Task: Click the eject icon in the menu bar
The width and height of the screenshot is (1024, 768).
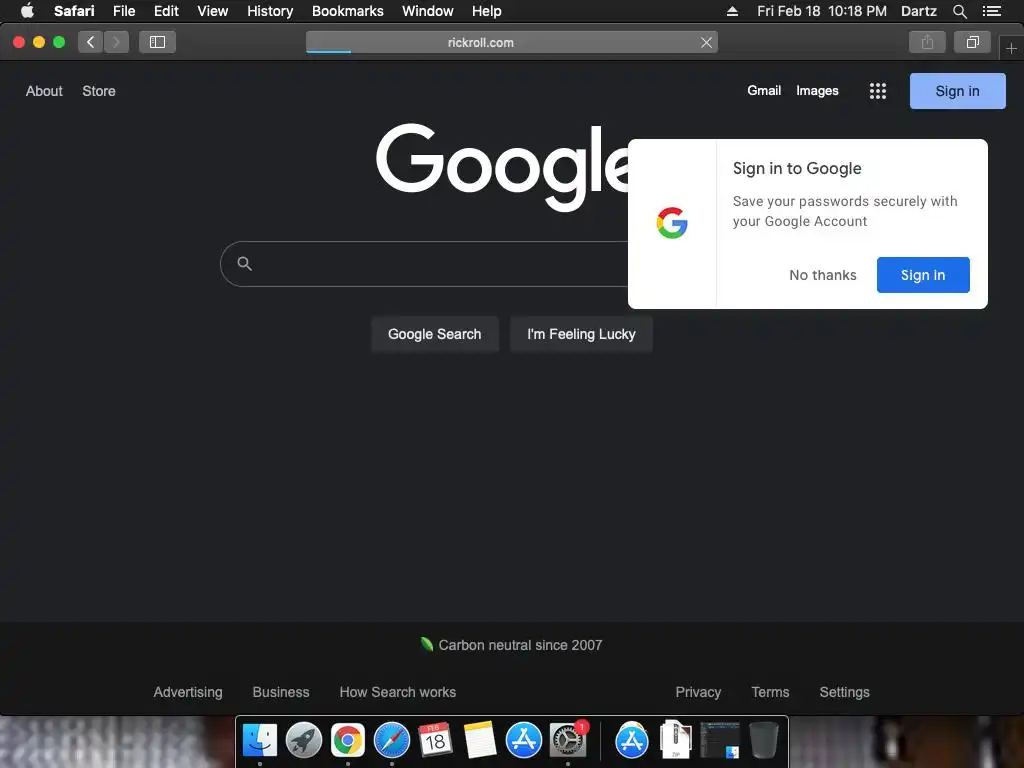Action: pos(732,11)
